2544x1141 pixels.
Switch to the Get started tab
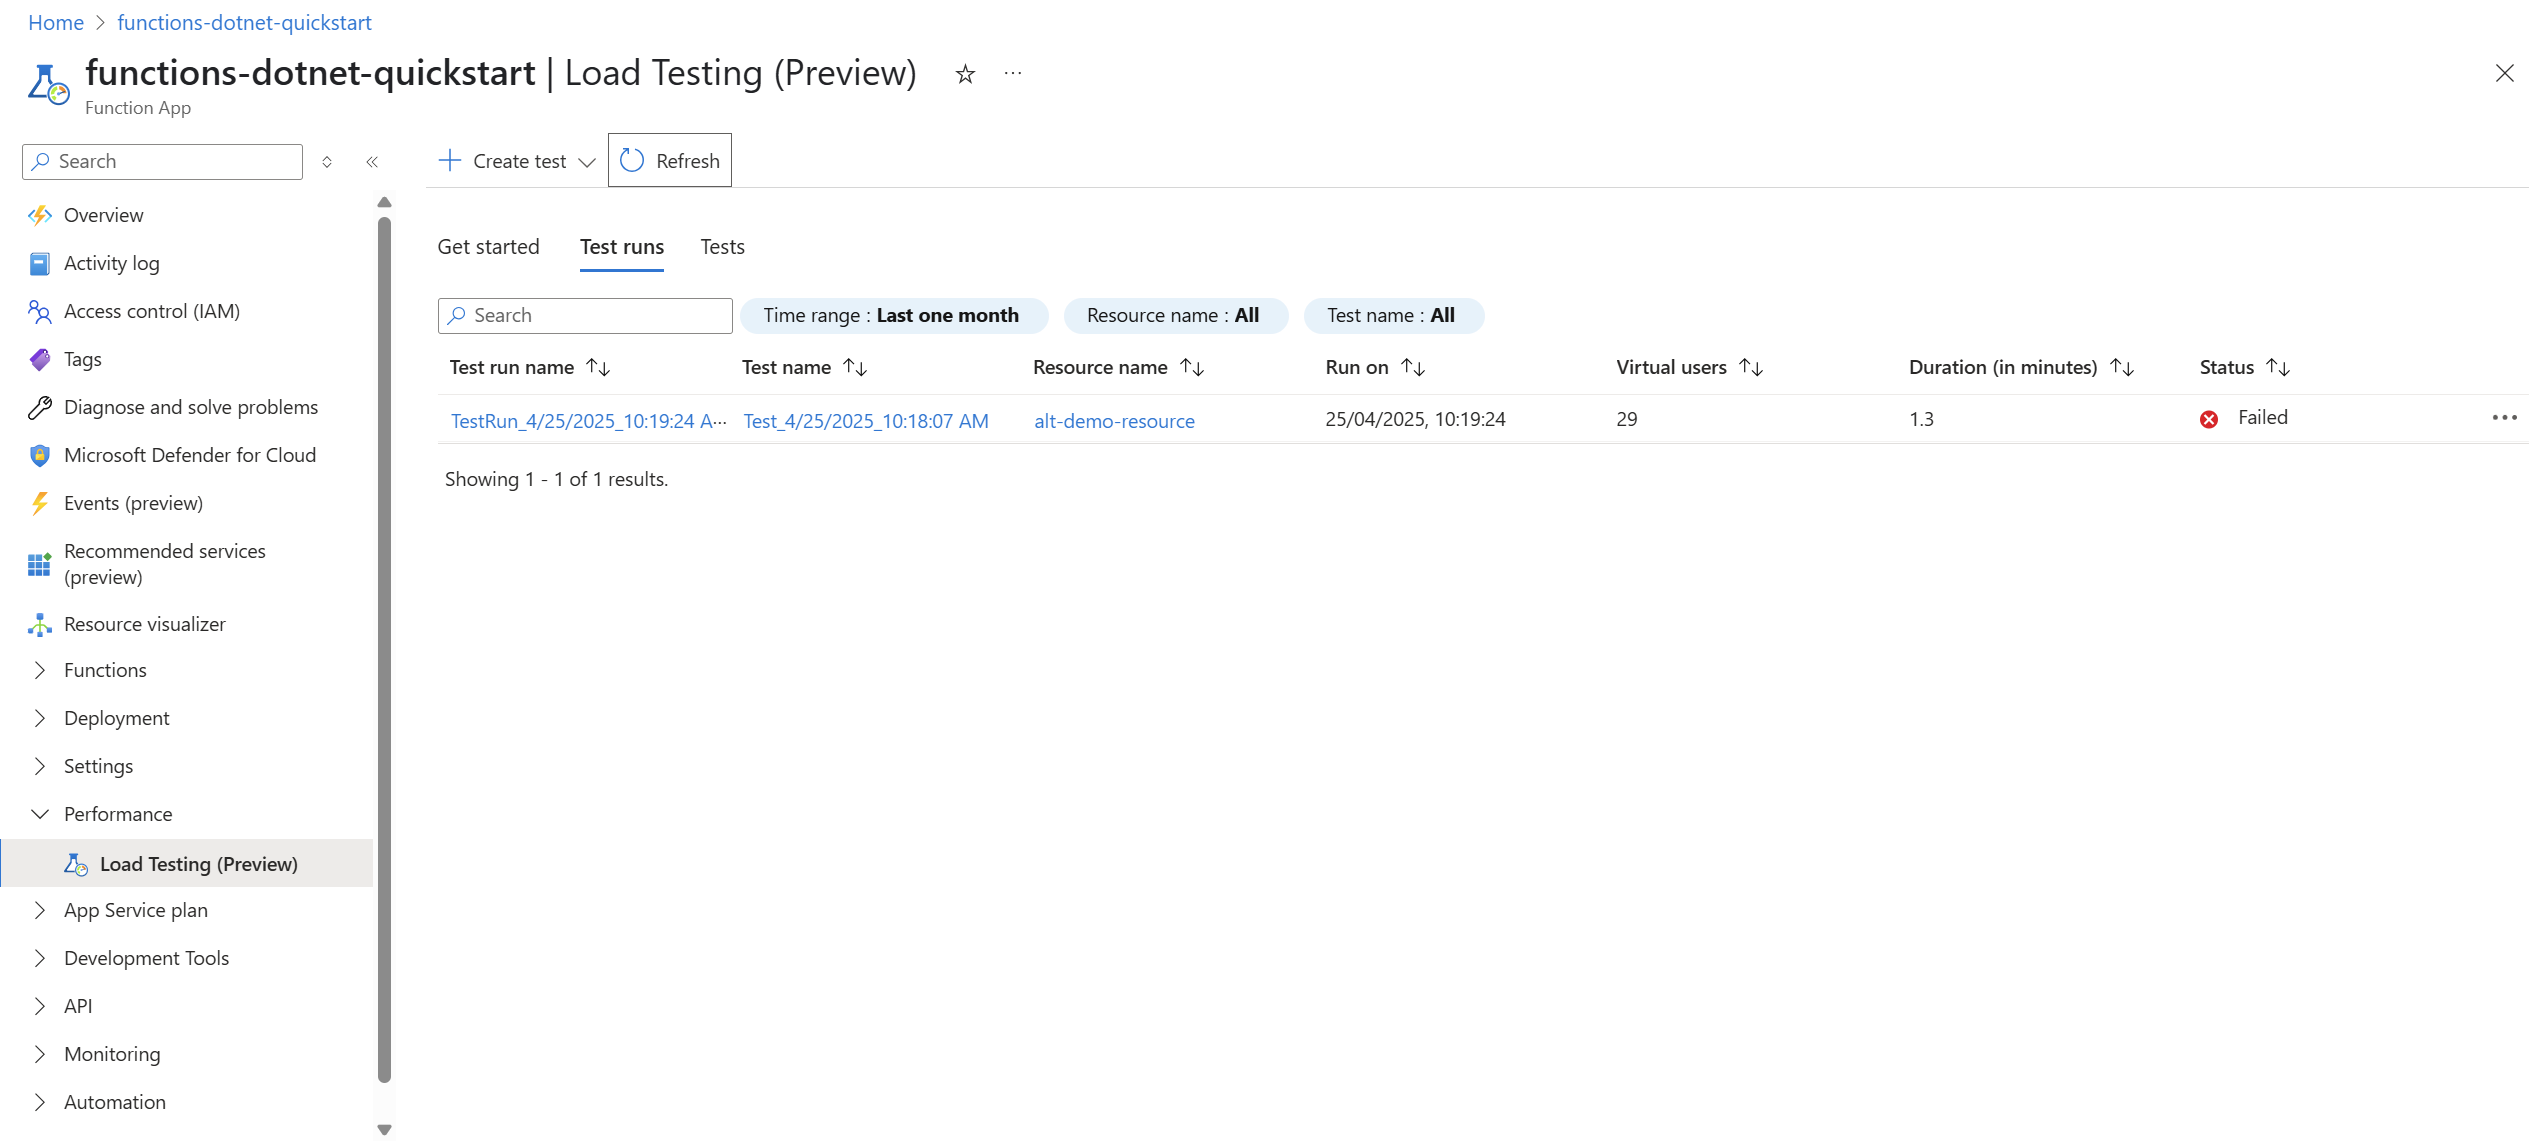(x=488, y=247)
